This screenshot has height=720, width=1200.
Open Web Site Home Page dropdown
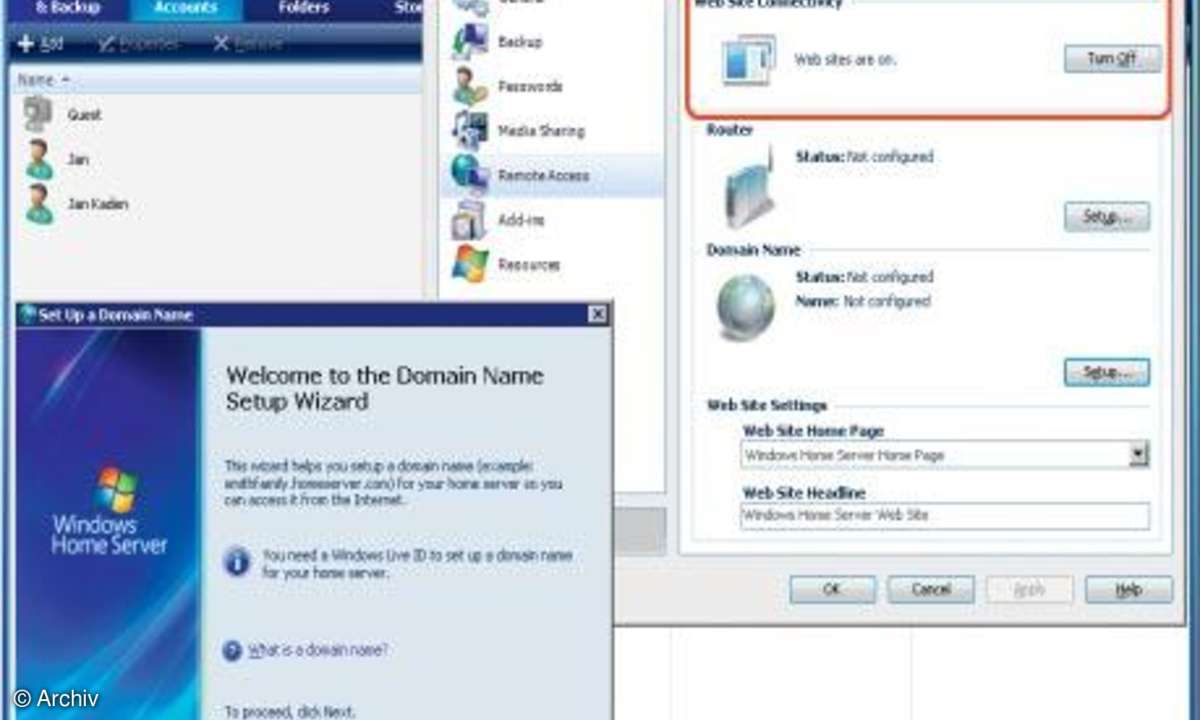[x=1138, y=455]
